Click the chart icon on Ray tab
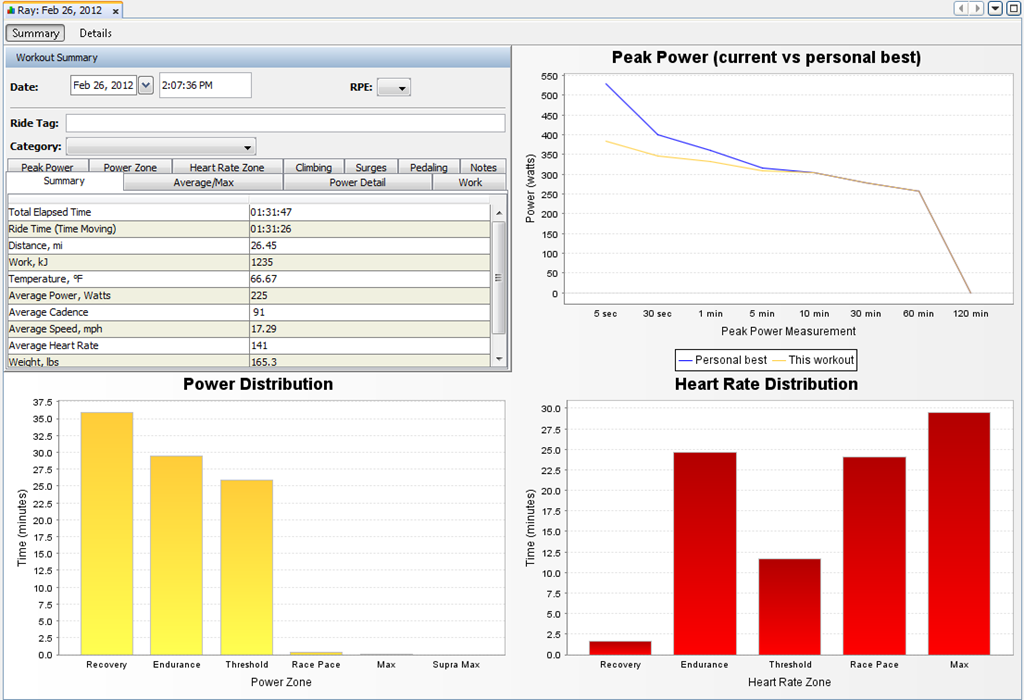 point(10,10)
